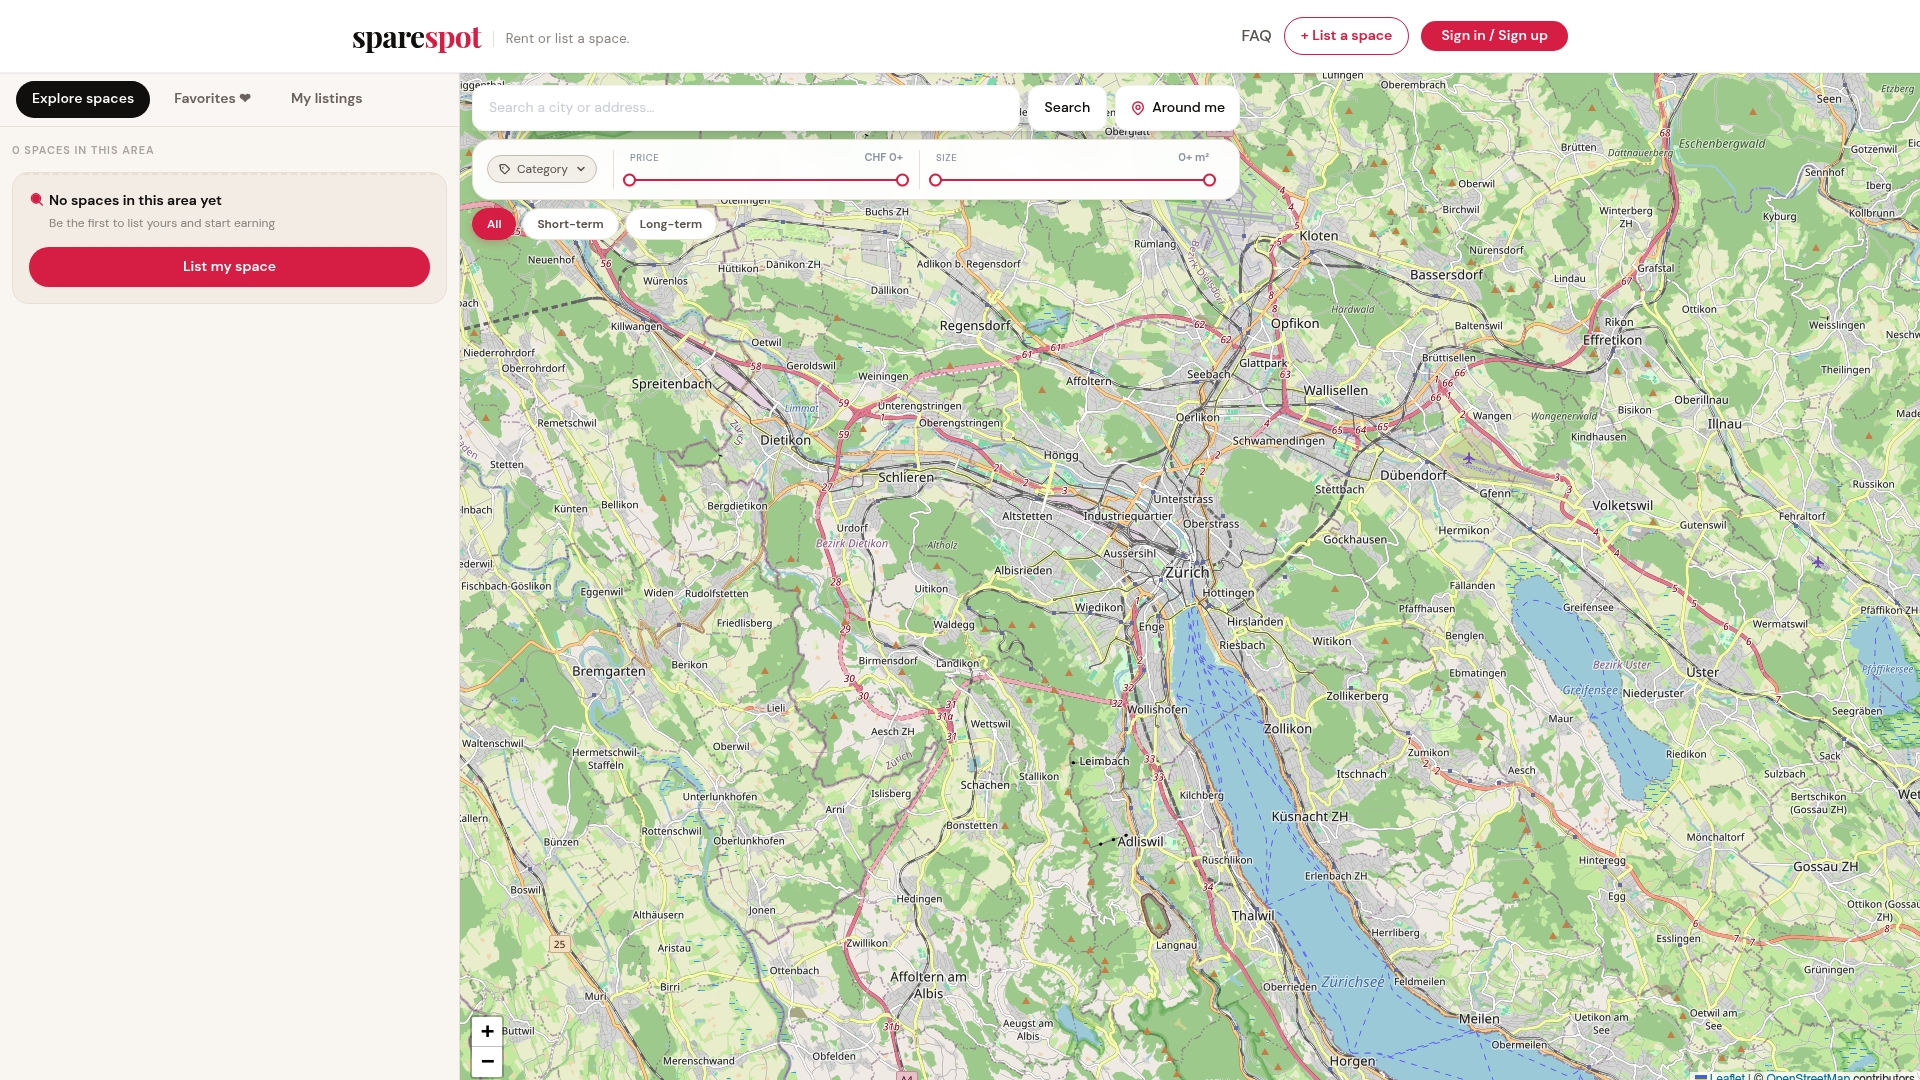Click the minimum size slider handle

(x=935, y=180)
